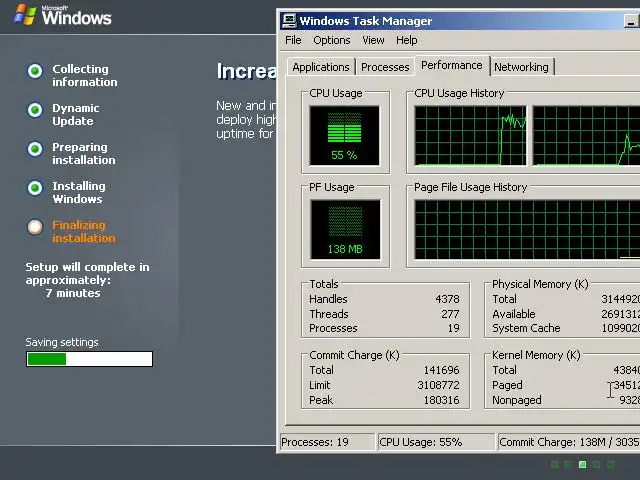The width and height of the screenshot is (640, 480).
Task: Click the PF Usage 138 MB gauge
Action: click(x=345, y=229)
